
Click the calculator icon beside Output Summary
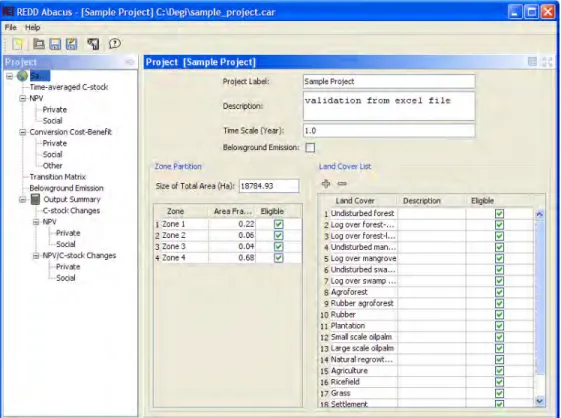point(35,199)
